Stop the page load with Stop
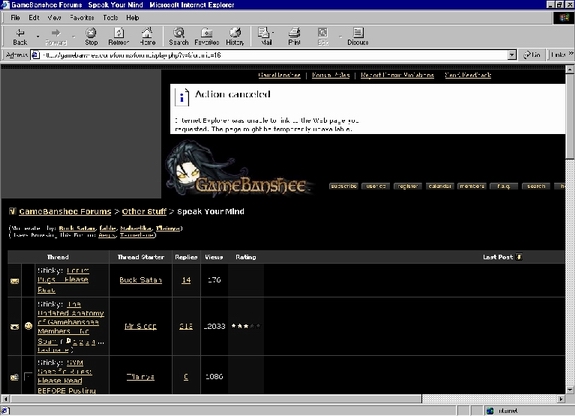The width and height of the screenshot is (575, 416). click(91, 37)
